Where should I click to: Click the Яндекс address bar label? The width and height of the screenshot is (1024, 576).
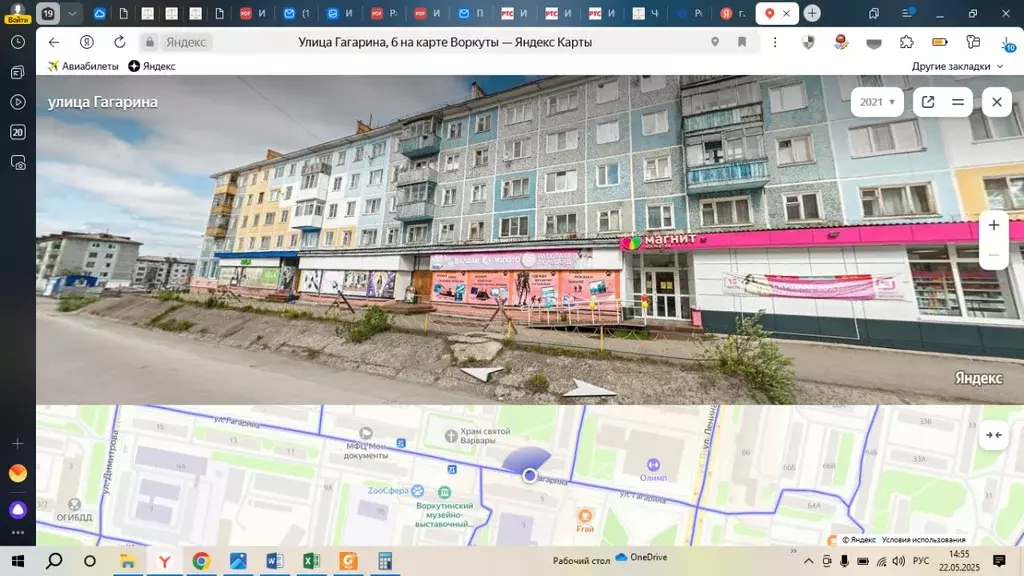click(x=185, y=42)
